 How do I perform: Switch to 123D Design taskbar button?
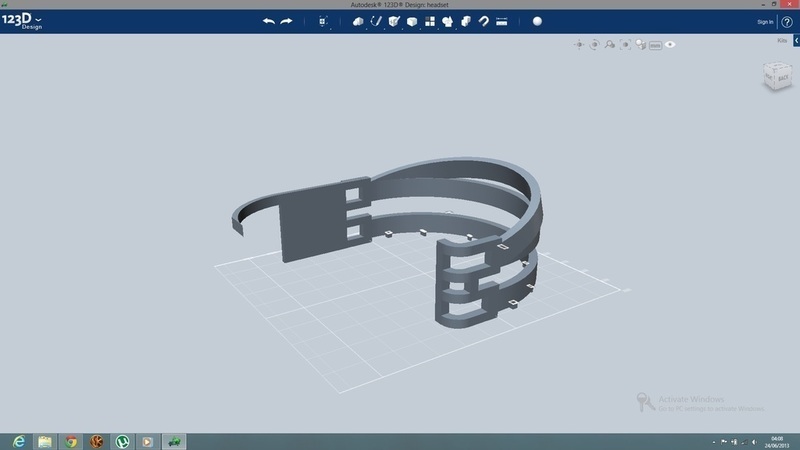point(174,441)
